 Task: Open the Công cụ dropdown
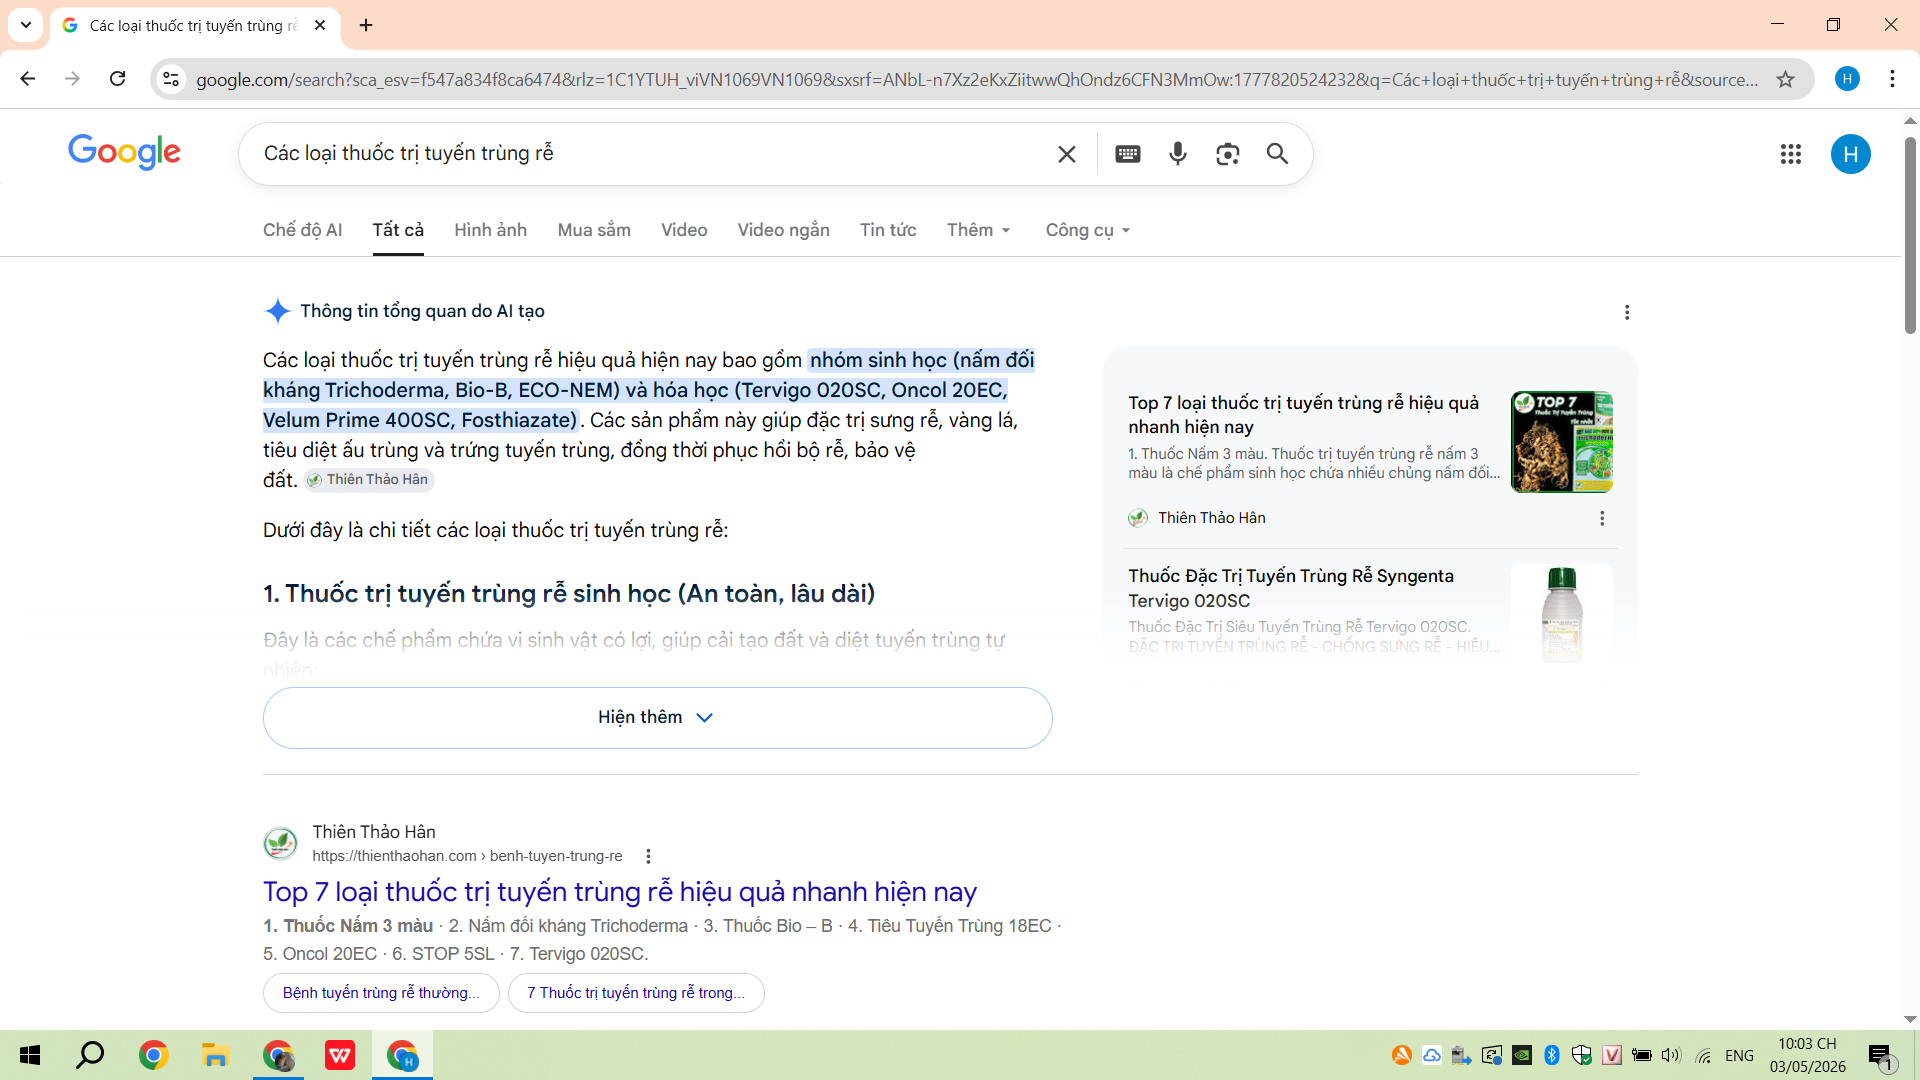(1088, 230)
